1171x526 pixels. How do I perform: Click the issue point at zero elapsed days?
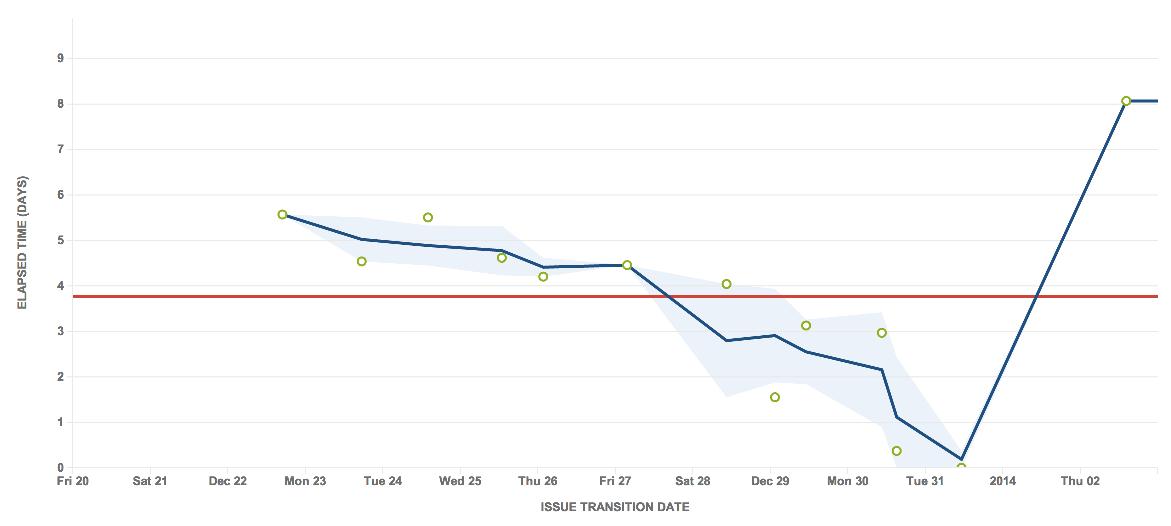(x=961, y=468)
